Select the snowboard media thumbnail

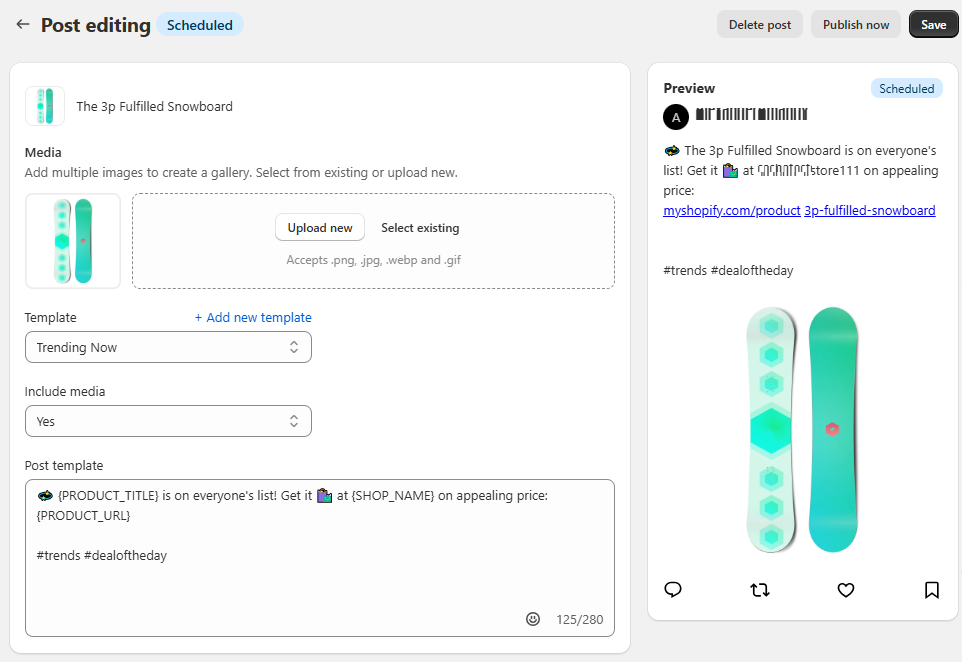pos(73,241)
